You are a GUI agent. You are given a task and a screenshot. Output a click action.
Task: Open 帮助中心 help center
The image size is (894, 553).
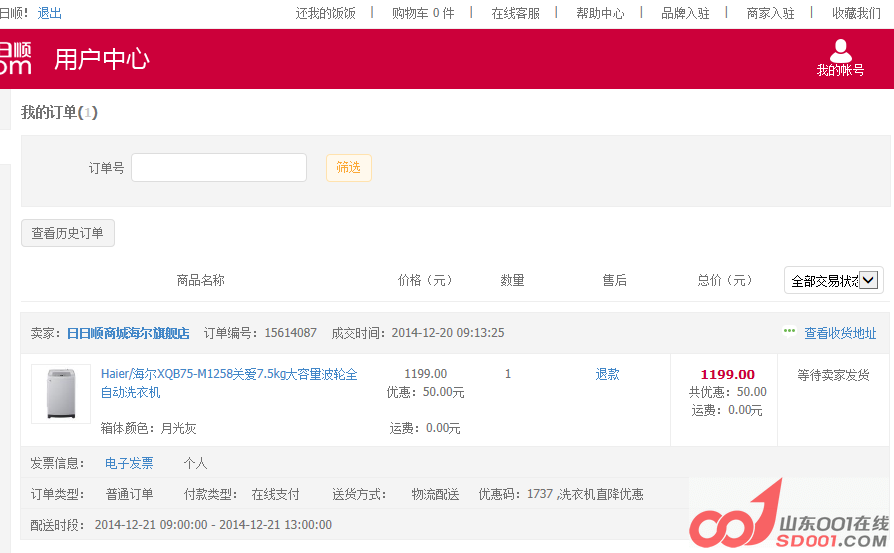click(x=600, y=13)
